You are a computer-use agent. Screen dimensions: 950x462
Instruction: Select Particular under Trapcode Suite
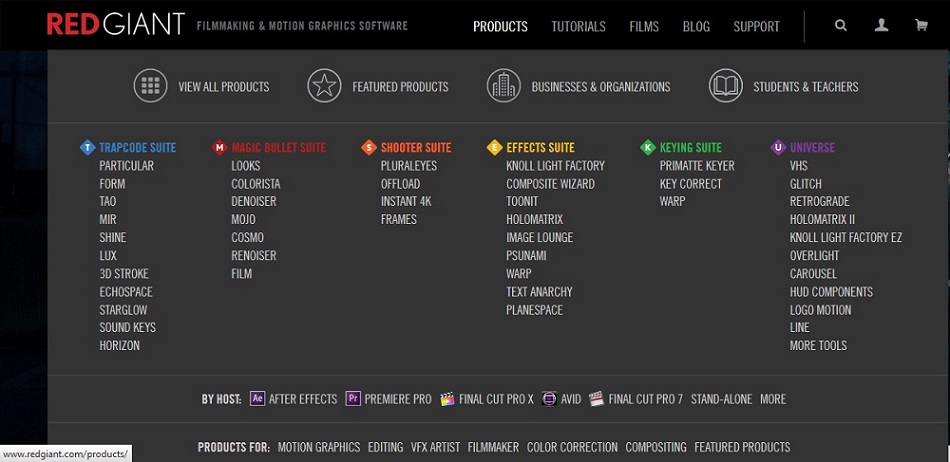(x=127, y=165)
